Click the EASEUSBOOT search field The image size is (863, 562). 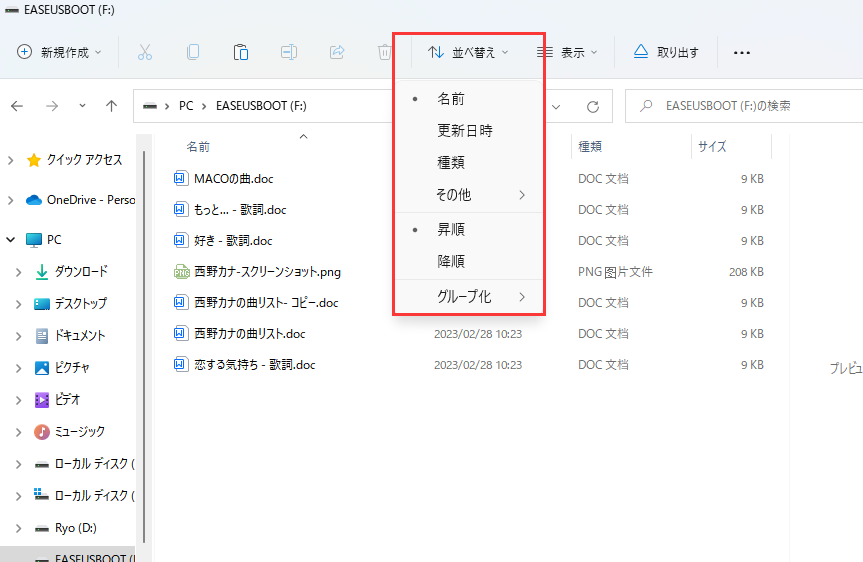[x=744, y=106]
